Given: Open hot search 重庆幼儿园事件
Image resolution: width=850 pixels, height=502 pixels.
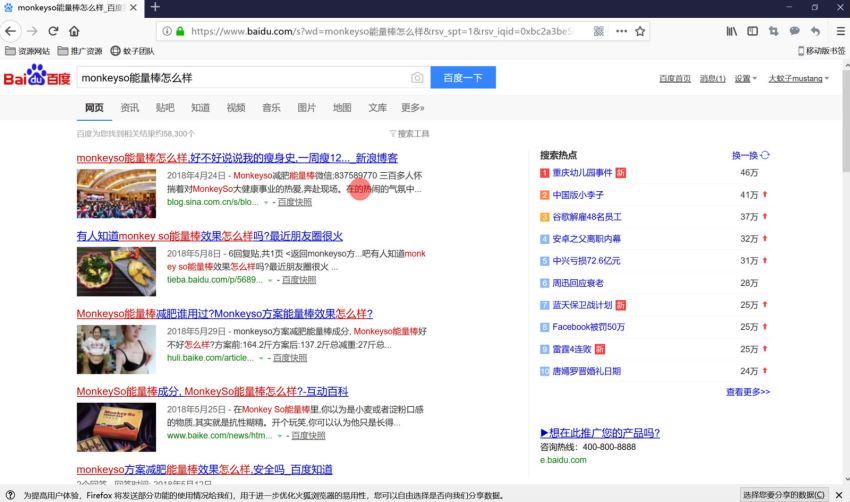Looking at the screenshot, I should [582, 173].
